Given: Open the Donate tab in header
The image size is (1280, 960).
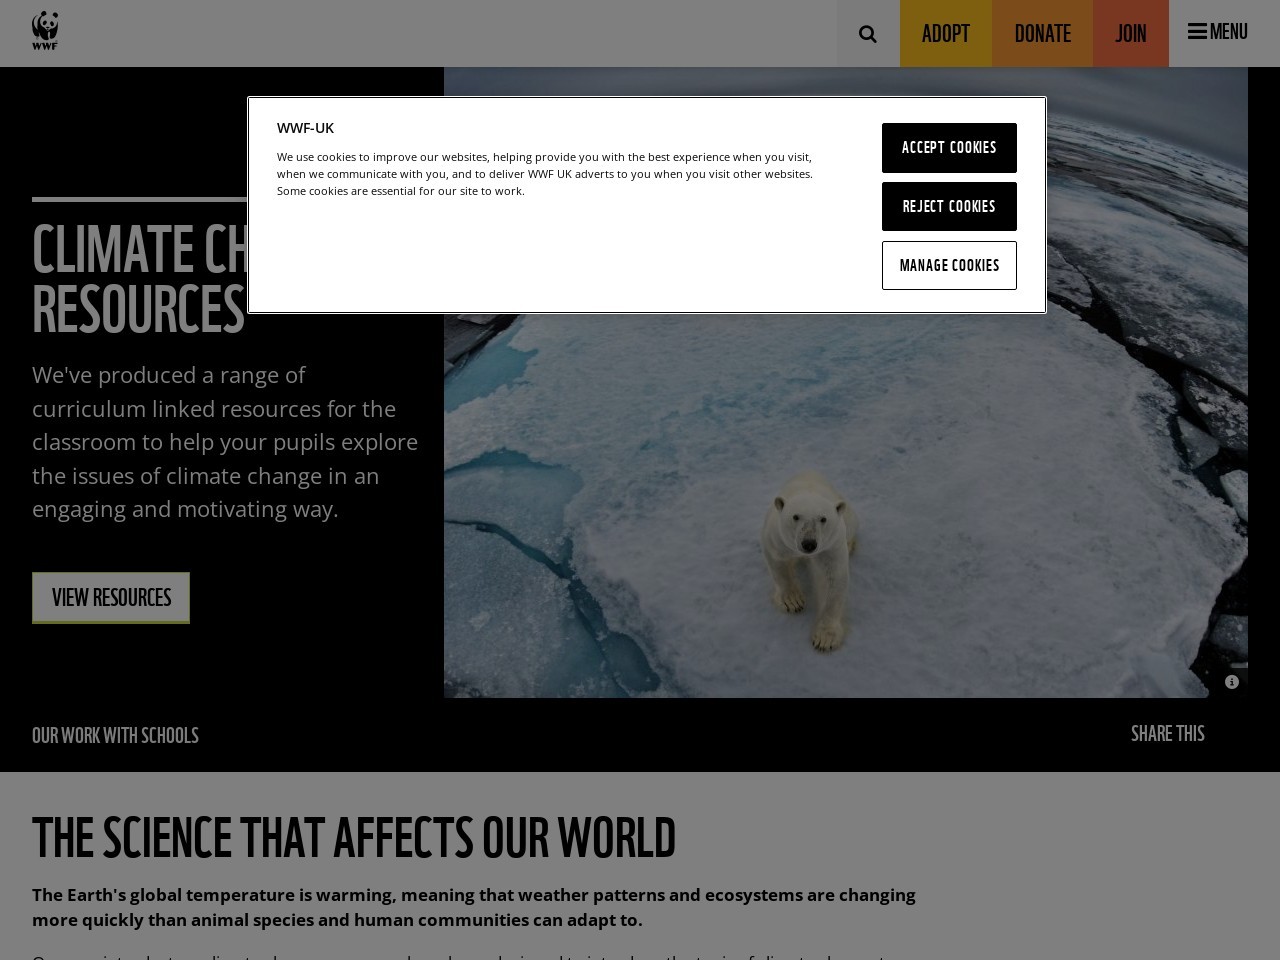Looking at the screenshot, I should 1042,34.
